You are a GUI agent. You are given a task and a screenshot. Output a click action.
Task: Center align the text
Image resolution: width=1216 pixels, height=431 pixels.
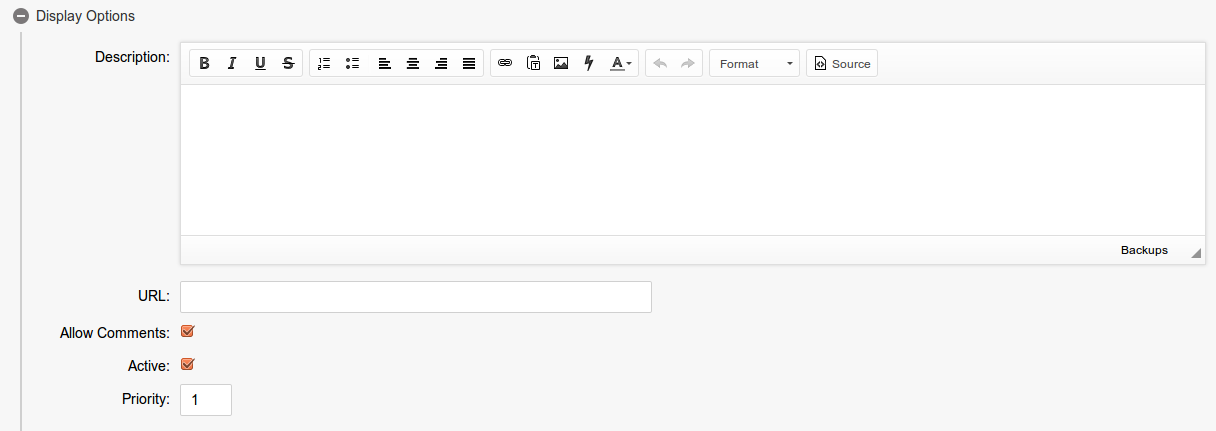click(x=412, y=64)
